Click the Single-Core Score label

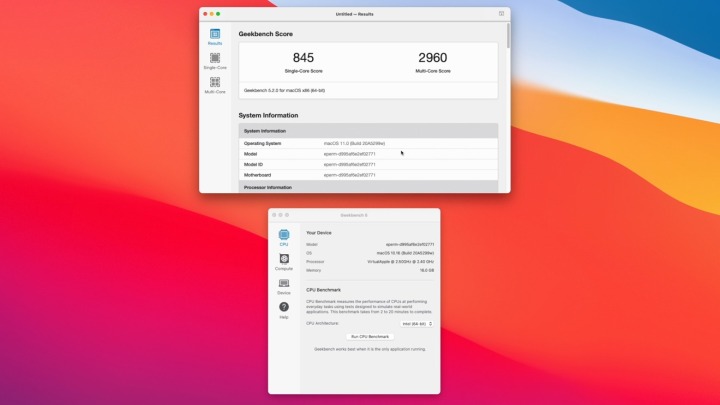coord(304,71)
